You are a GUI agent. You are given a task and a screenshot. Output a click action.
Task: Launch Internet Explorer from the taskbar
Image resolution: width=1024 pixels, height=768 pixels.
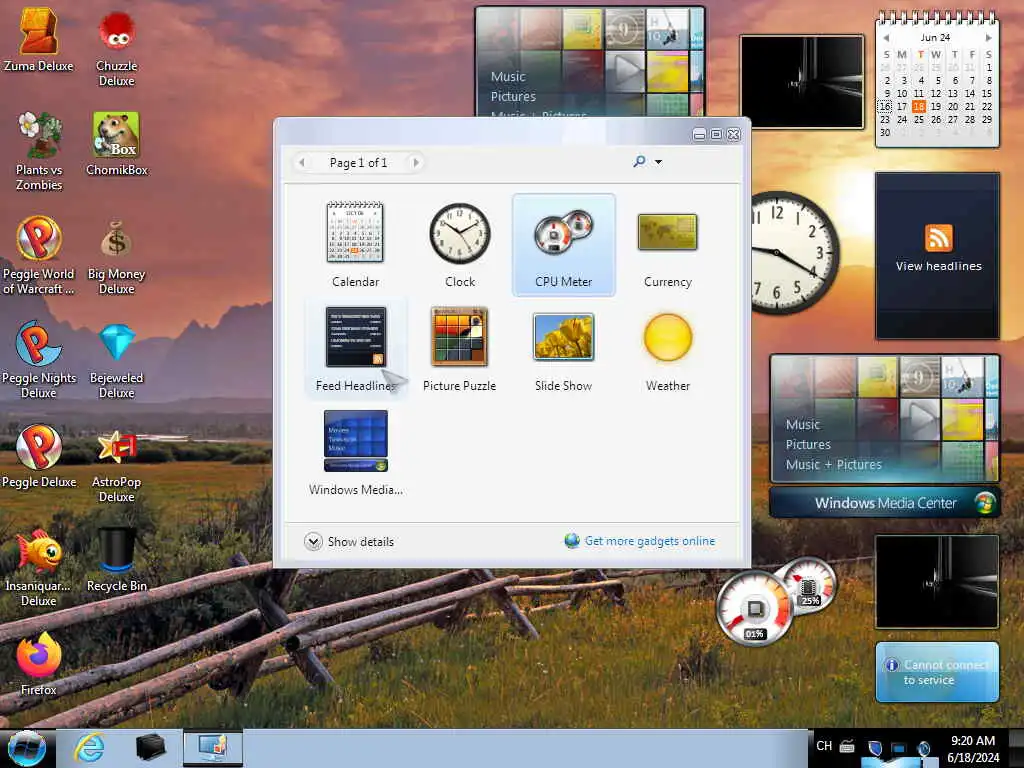(89, 748)
